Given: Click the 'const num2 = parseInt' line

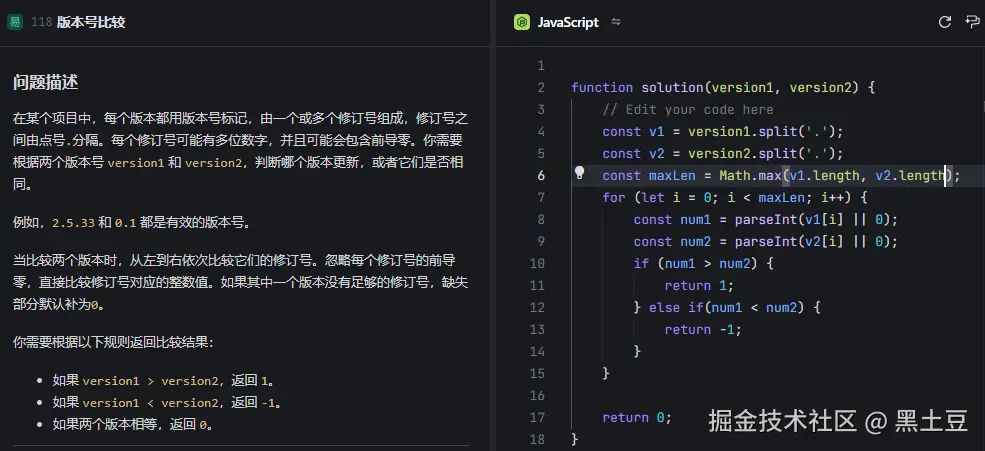Looking at the screenshot, I should 766,242.
